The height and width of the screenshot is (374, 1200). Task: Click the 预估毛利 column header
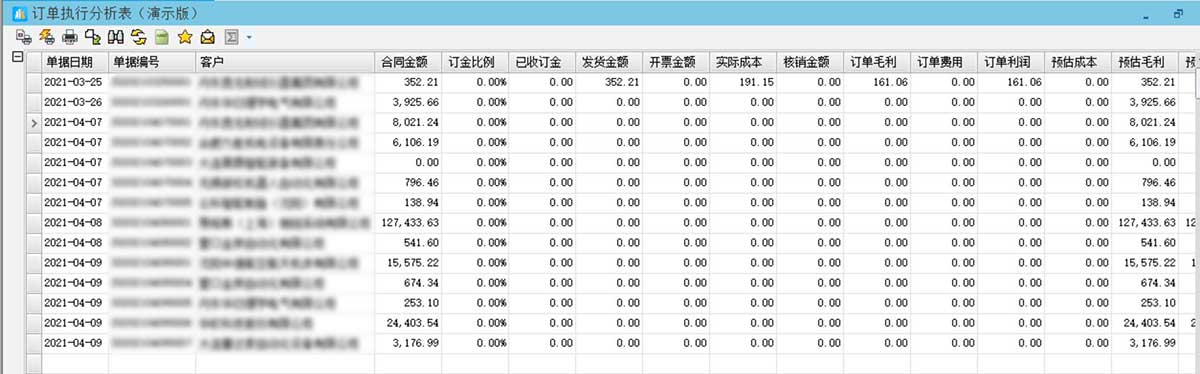[1146, 61]
